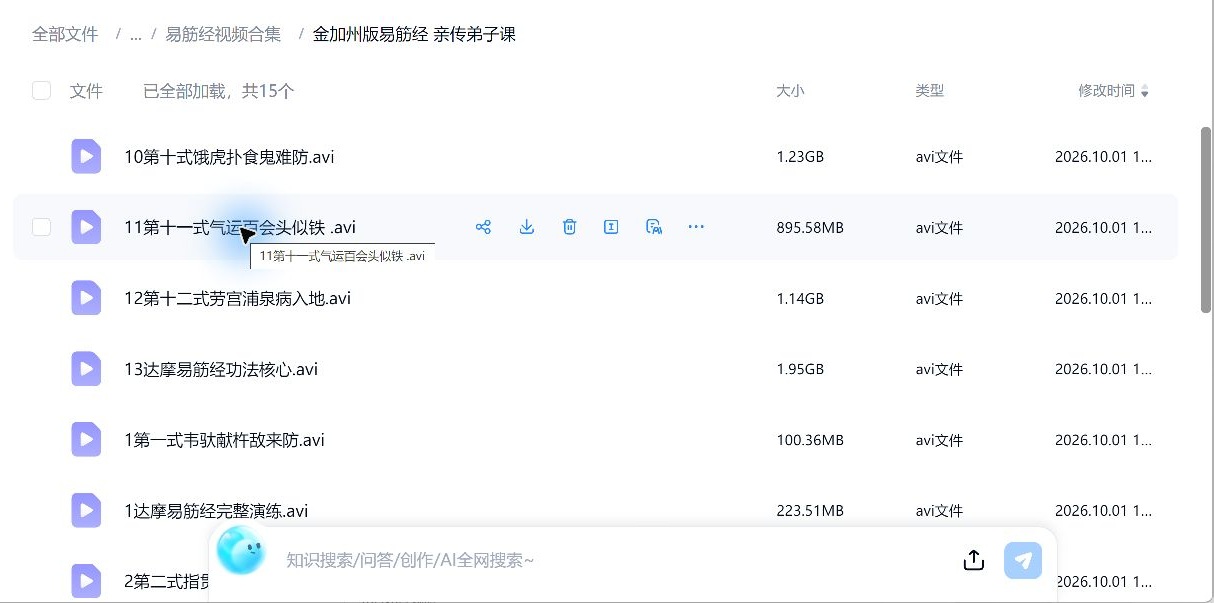Navigate to 易筋经视频合集 breadcrumb folder
This screenshot has width=1214, height=603.
click(x=225, y=35)
